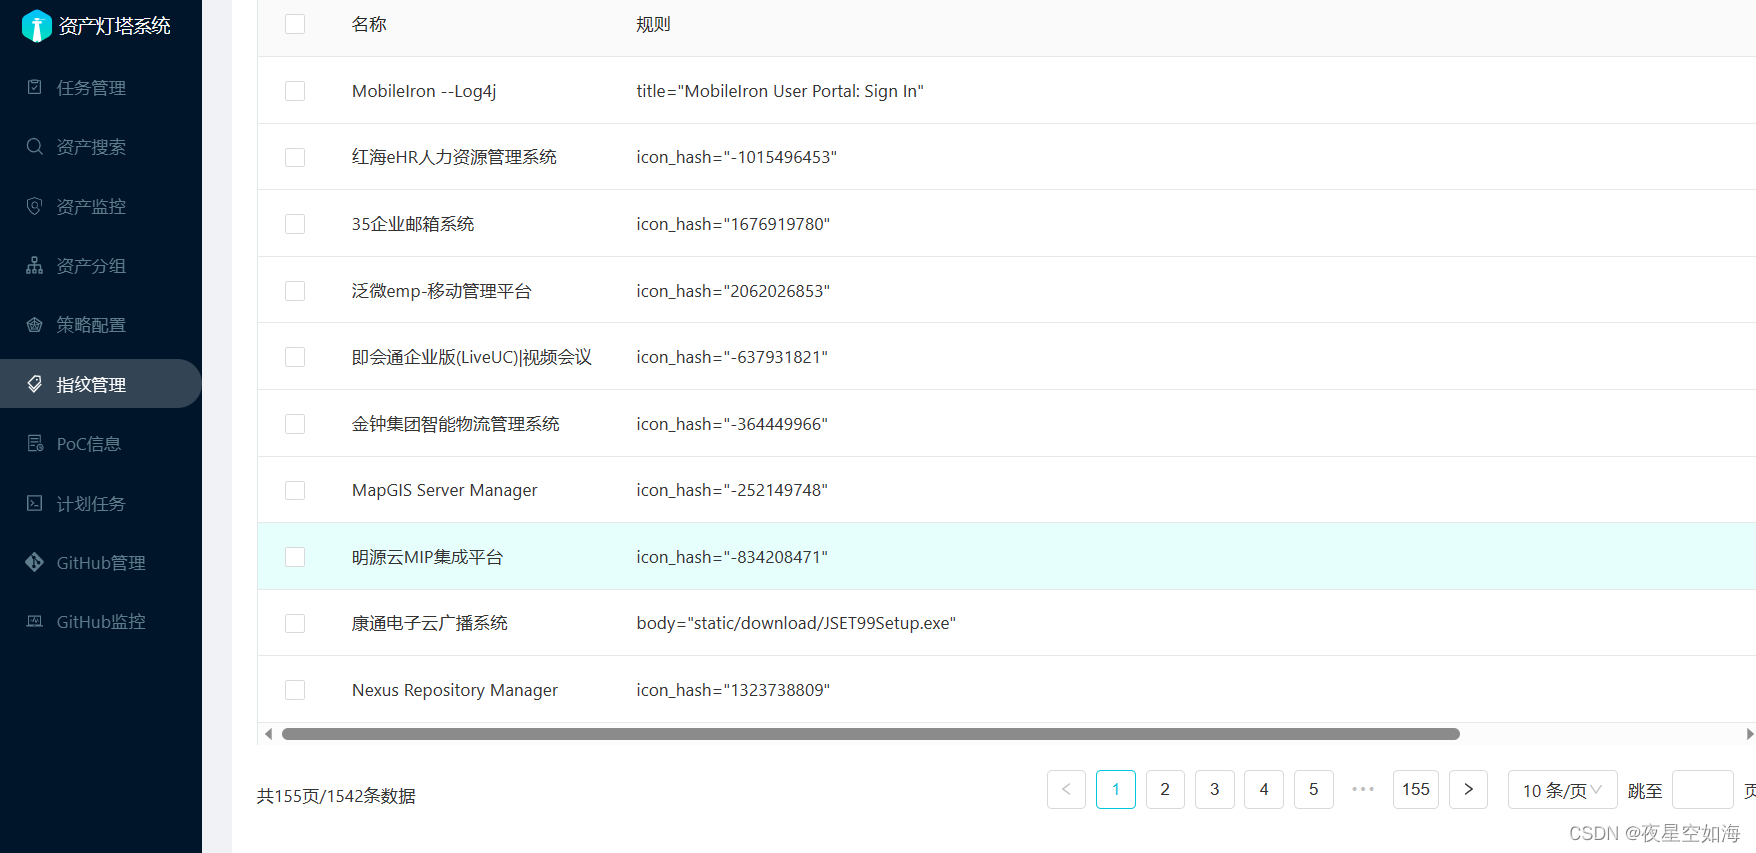
Task: Select 指纹管理 menu entry
Action: coord(101,384)
